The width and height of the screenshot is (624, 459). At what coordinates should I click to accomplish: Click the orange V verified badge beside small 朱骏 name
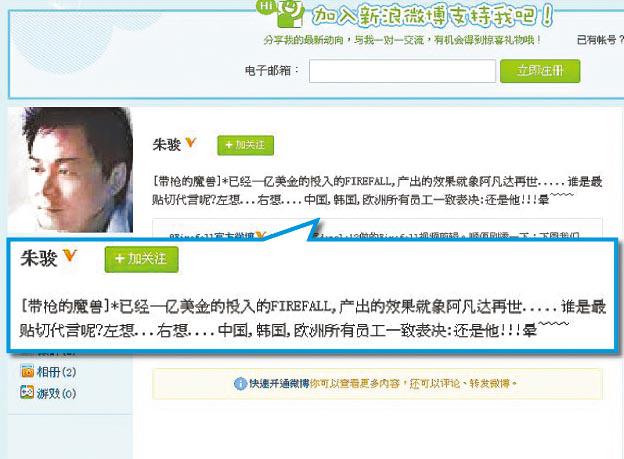pos(191,142)
